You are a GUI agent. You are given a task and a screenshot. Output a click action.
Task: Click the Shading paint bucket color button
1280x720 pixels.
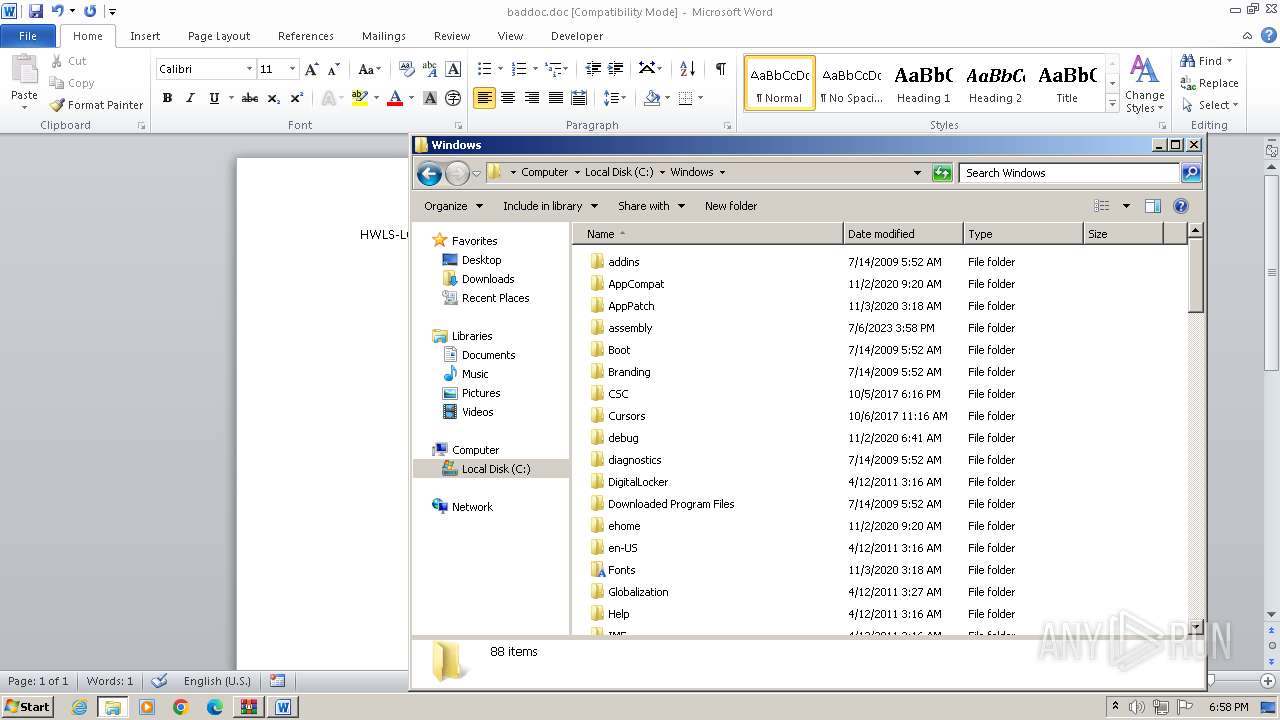[x=652, y=98]
